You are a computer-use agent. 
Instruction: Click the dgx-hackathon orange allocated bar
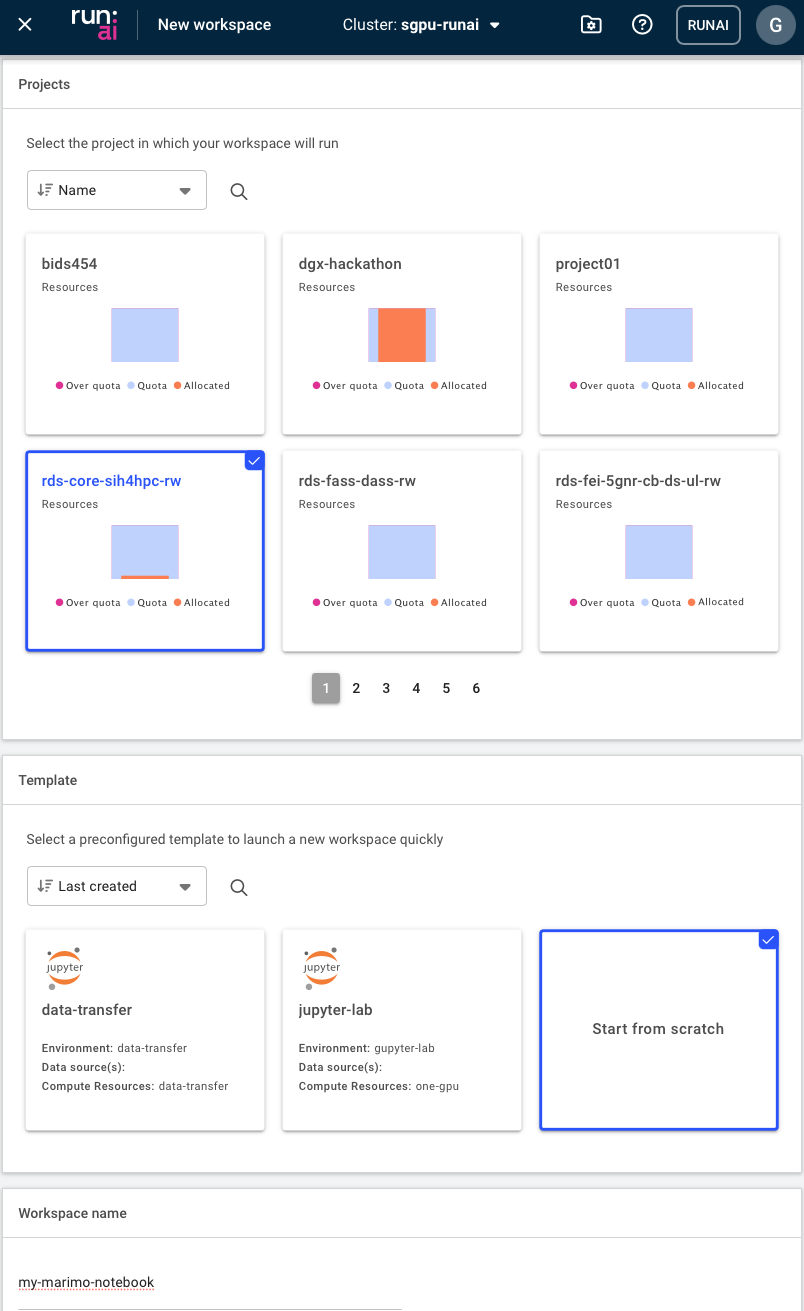tap(402, 335)
